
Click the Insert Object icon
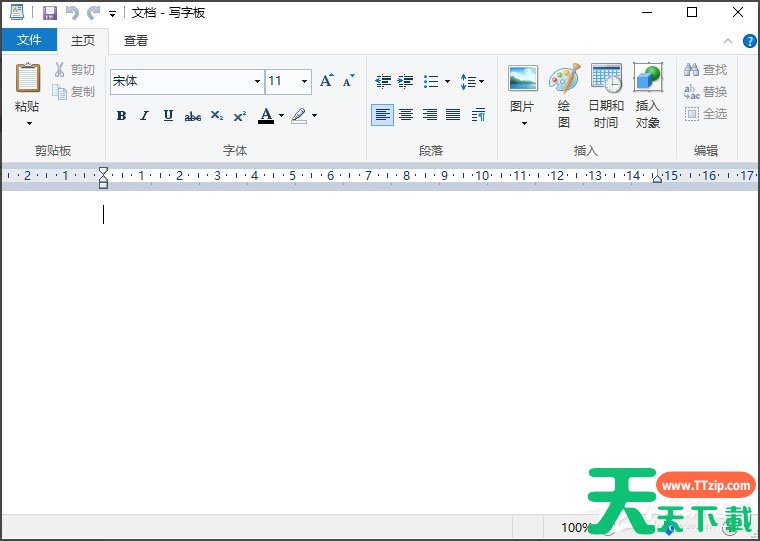647,79
